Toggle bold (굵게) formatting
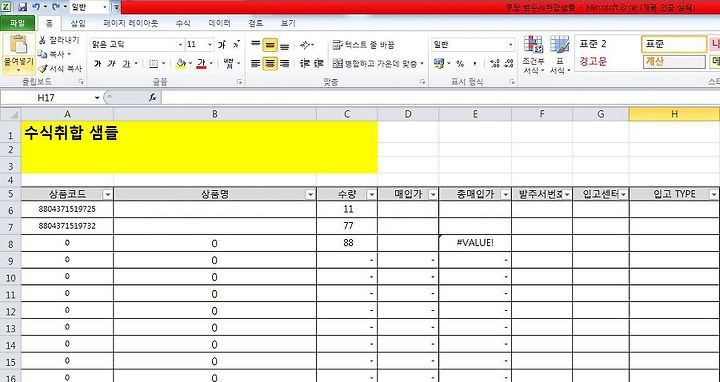This screenshot has height=382, width=720. [97, 63]
